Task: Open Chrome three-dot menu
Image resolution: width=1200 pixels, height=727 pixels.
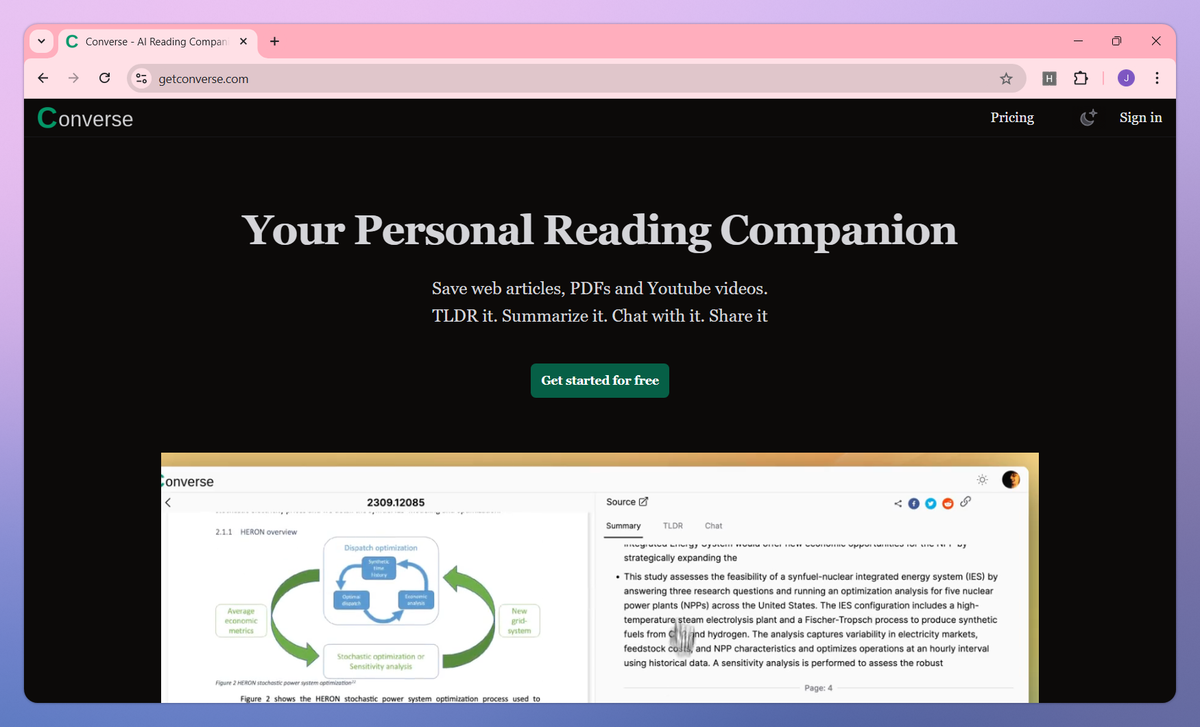Action: (x=1157, y=78)
